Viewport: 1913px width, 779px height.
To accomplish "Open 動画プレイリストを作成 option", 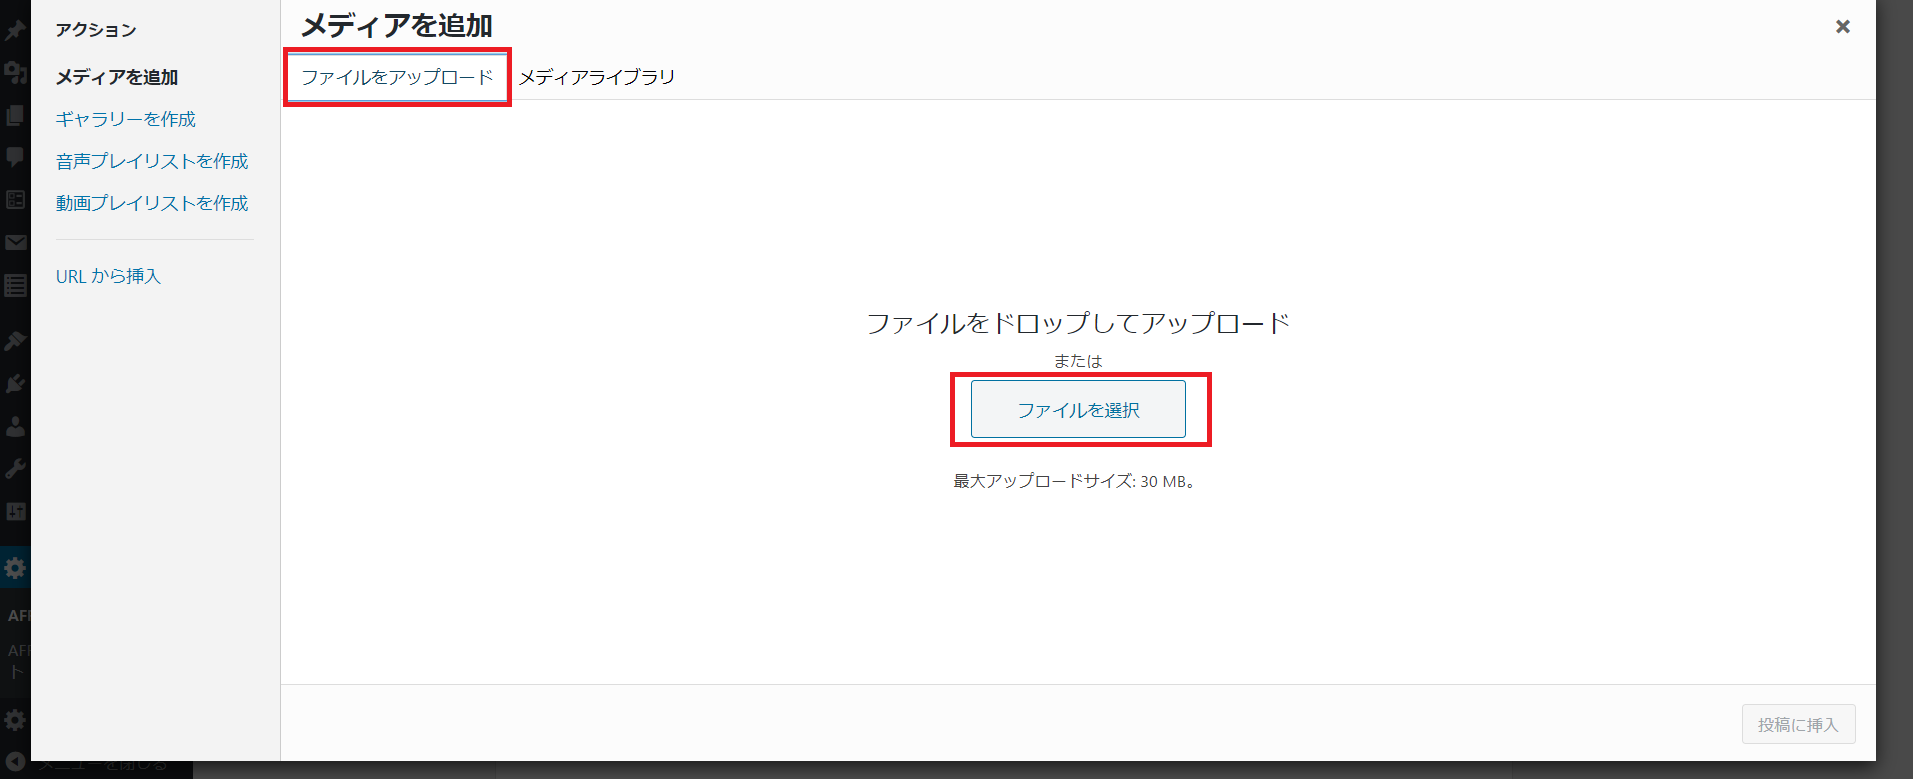I will (152, 203).
